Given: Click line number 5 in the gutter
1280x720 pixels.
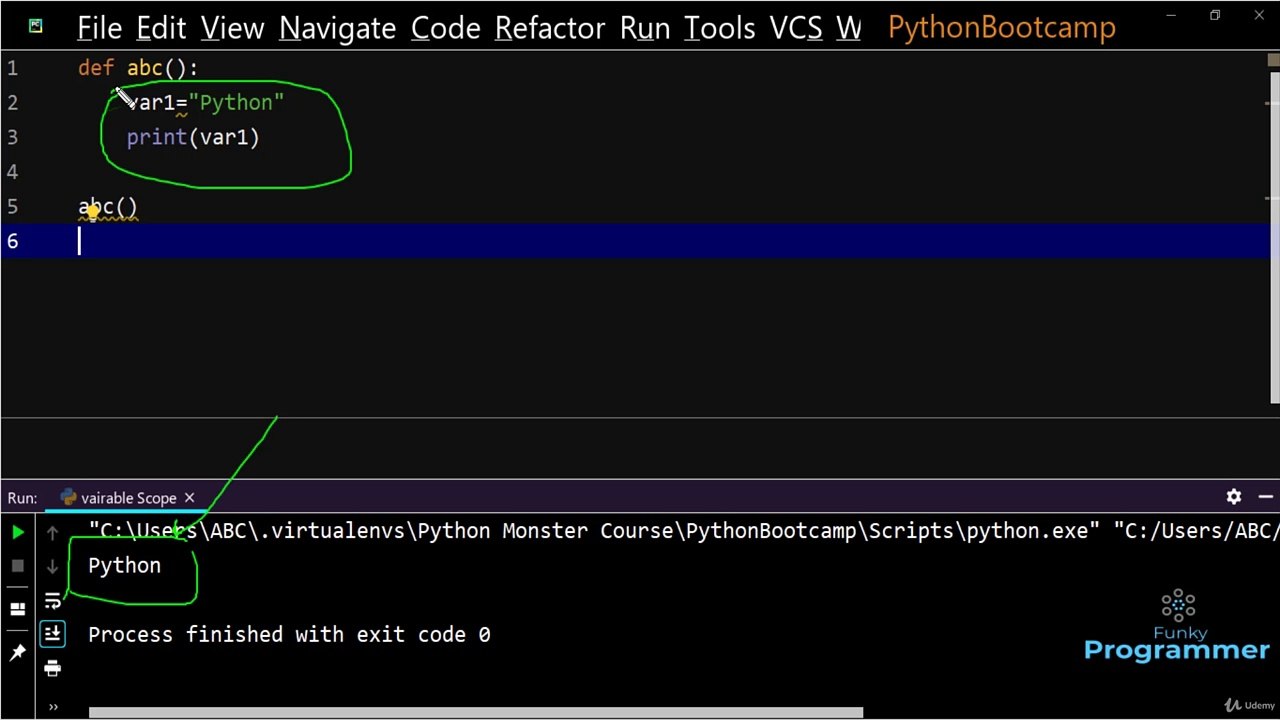Looking at the screenshot, I should click(12, 207).
